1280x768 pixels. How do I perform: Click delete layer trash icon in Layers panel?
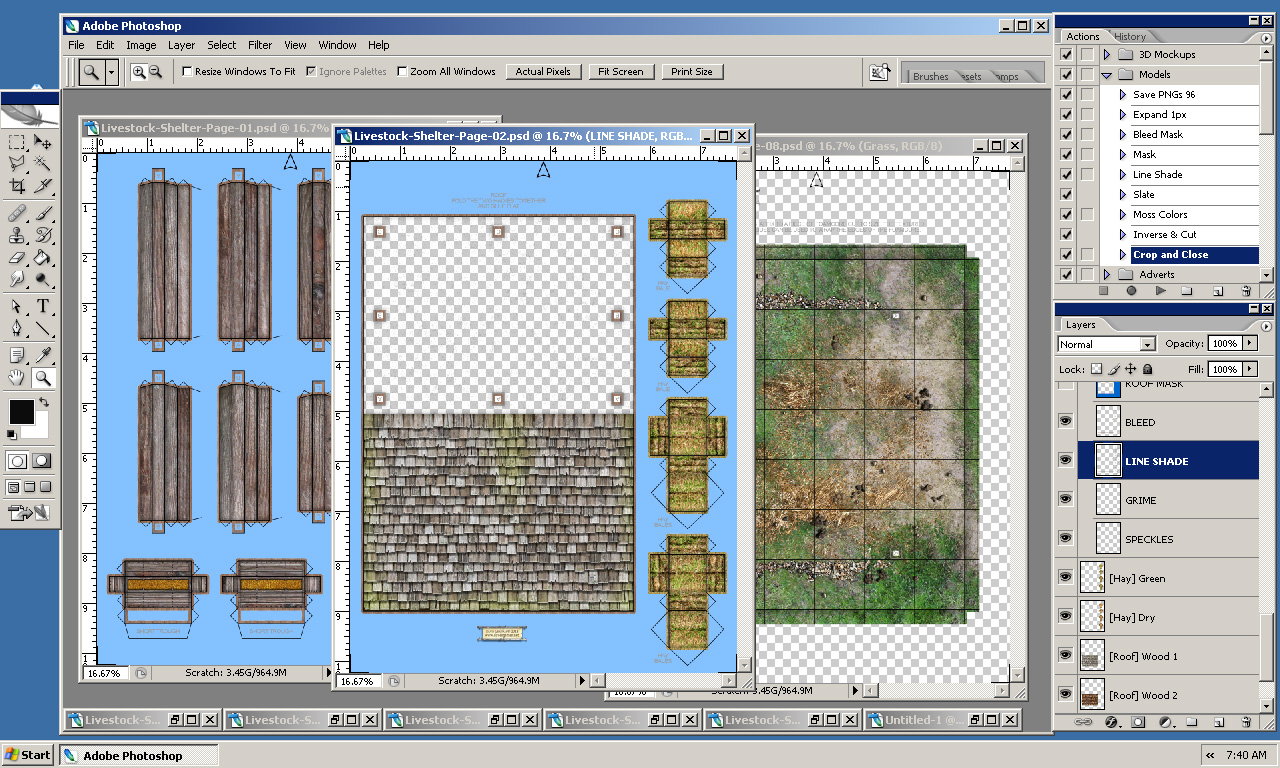[x=1245, y=721]
